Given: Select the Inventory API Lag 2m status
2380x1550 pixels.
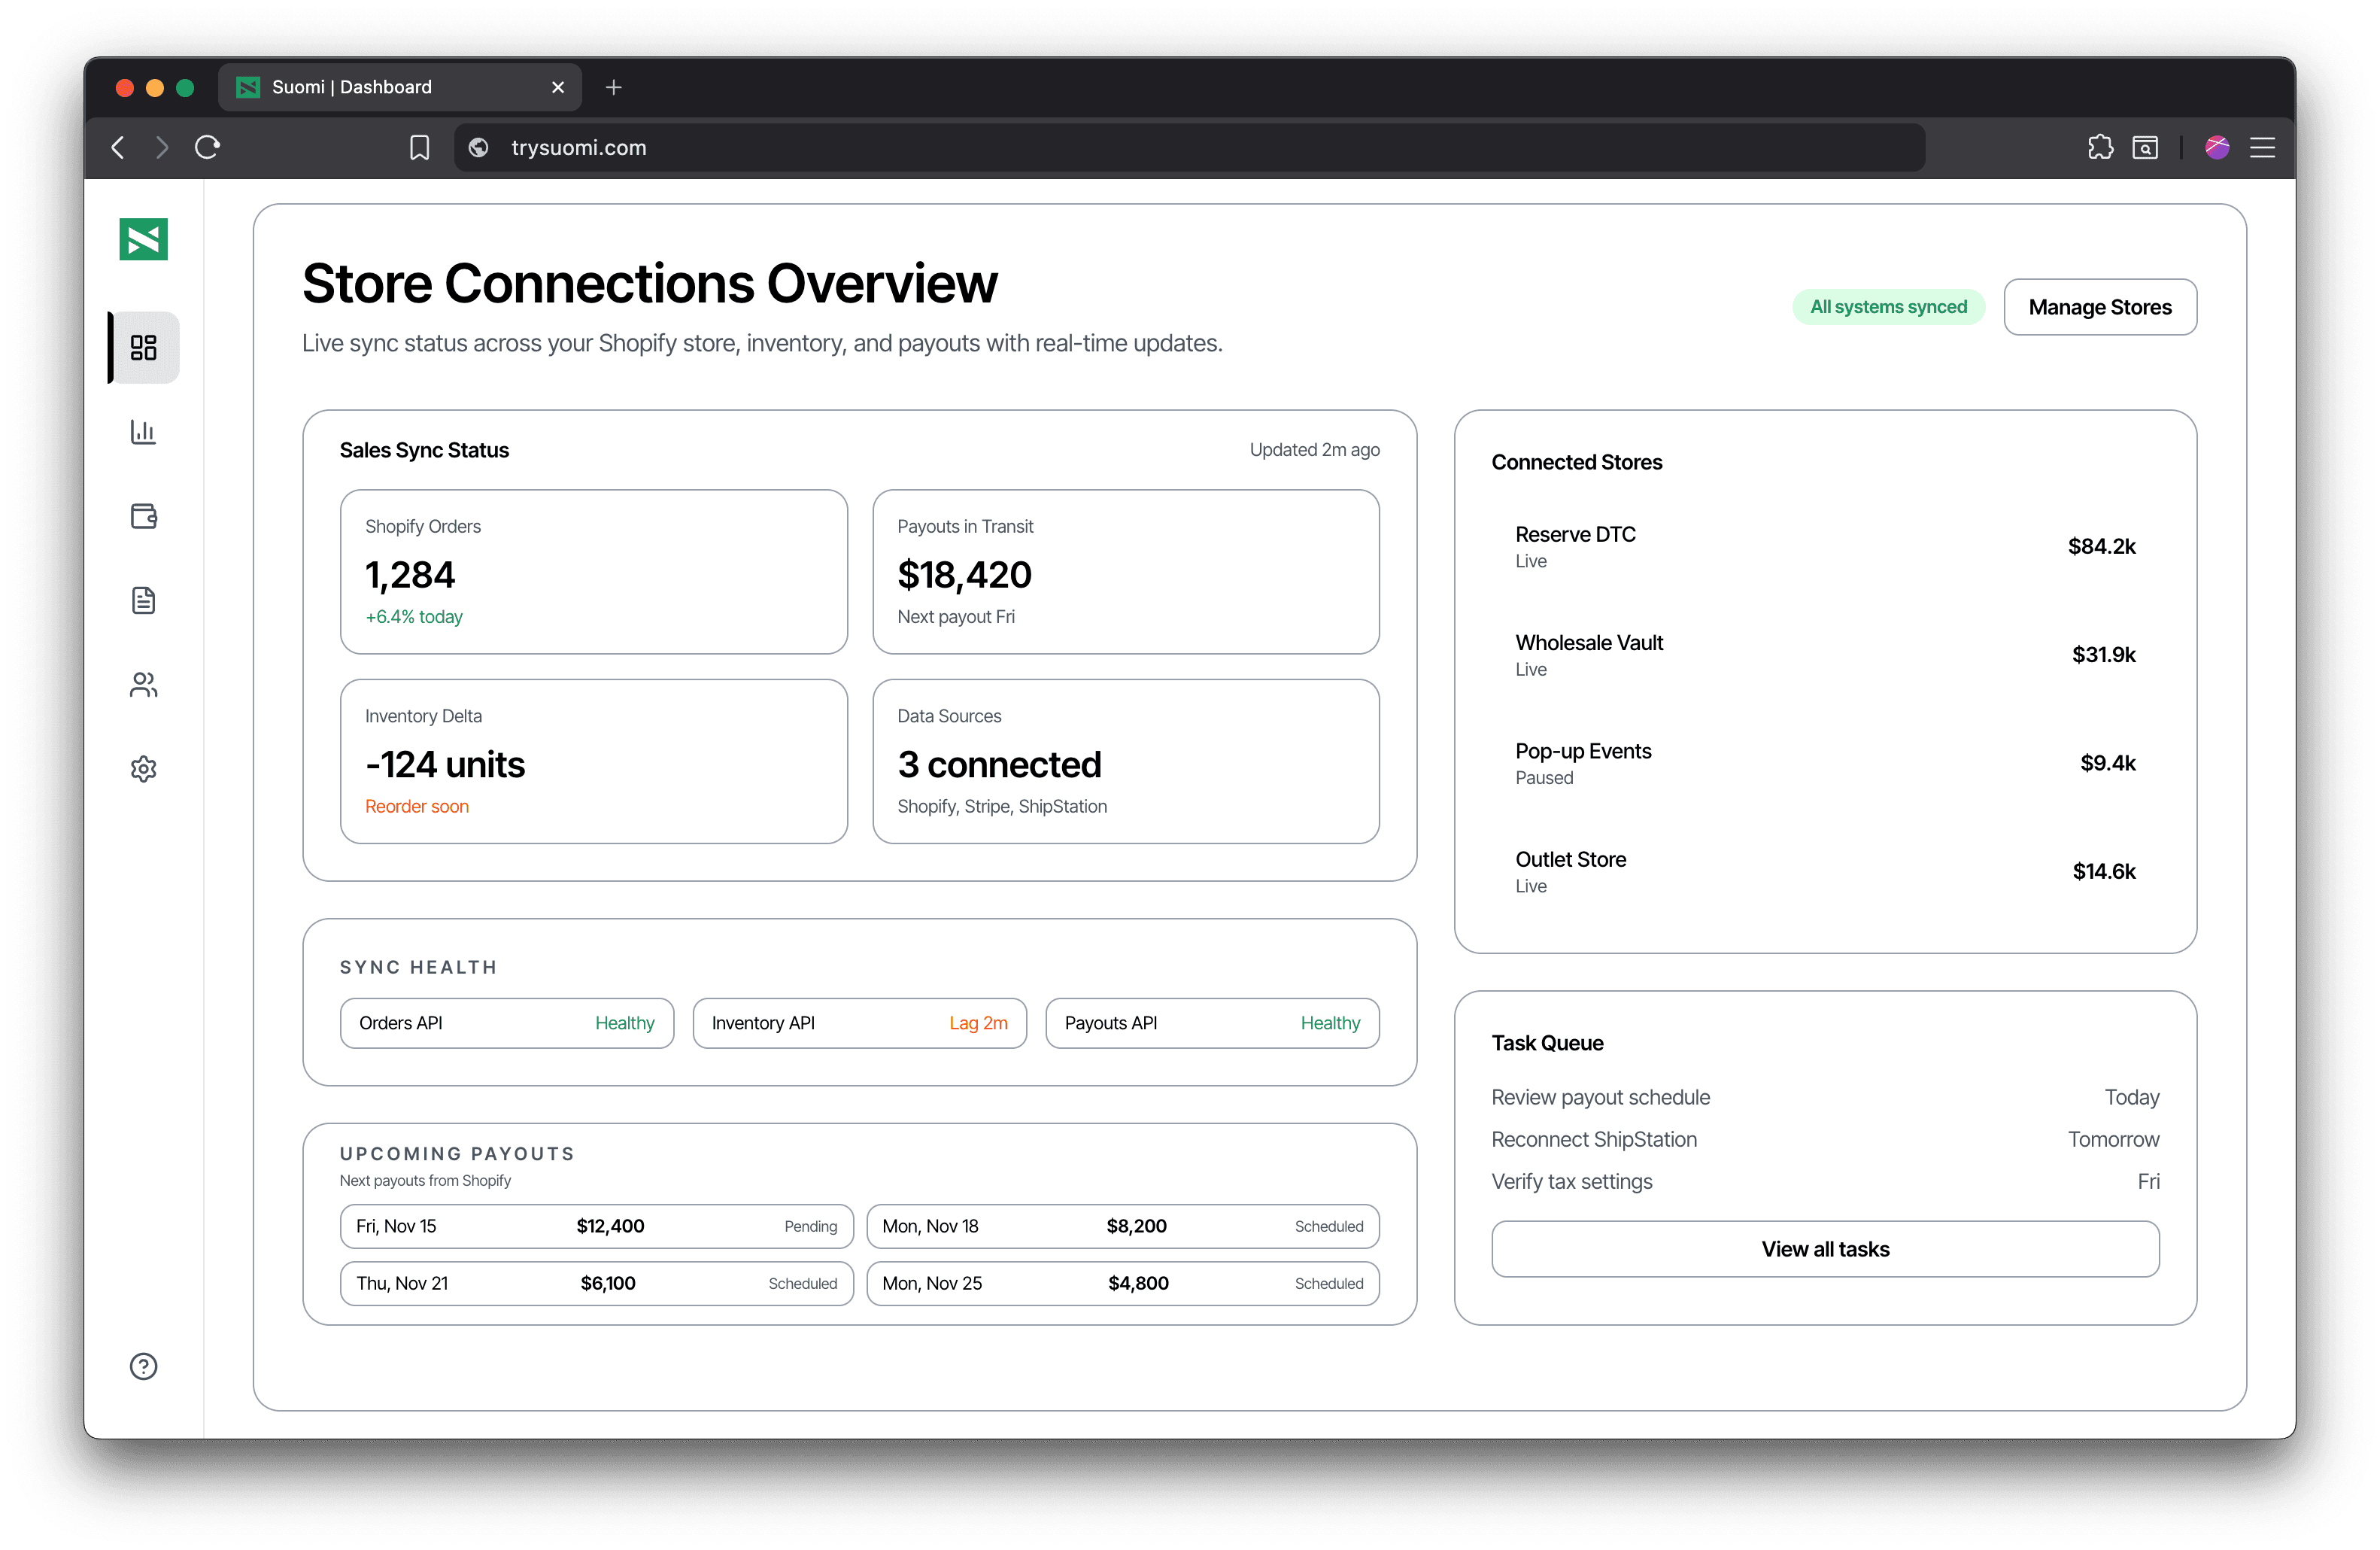Looking at the screenshot, I should 859,1023.
